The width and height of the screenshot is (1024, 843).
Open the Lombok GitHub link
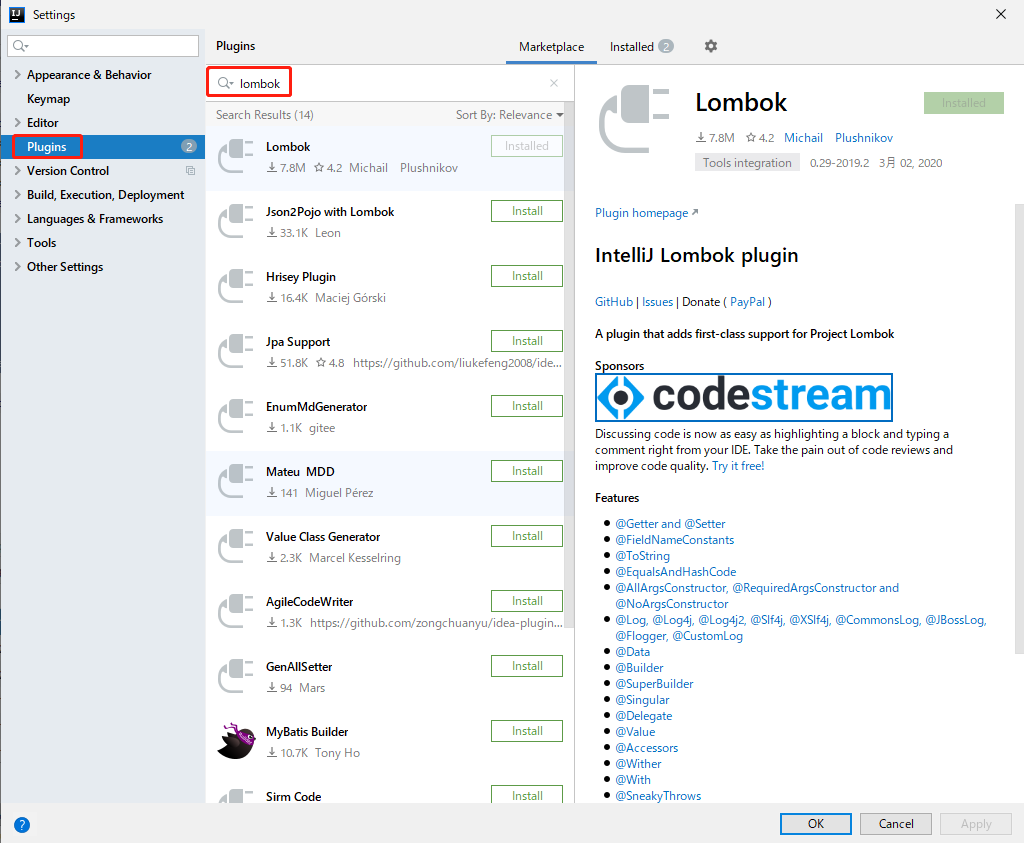[613, 301]
